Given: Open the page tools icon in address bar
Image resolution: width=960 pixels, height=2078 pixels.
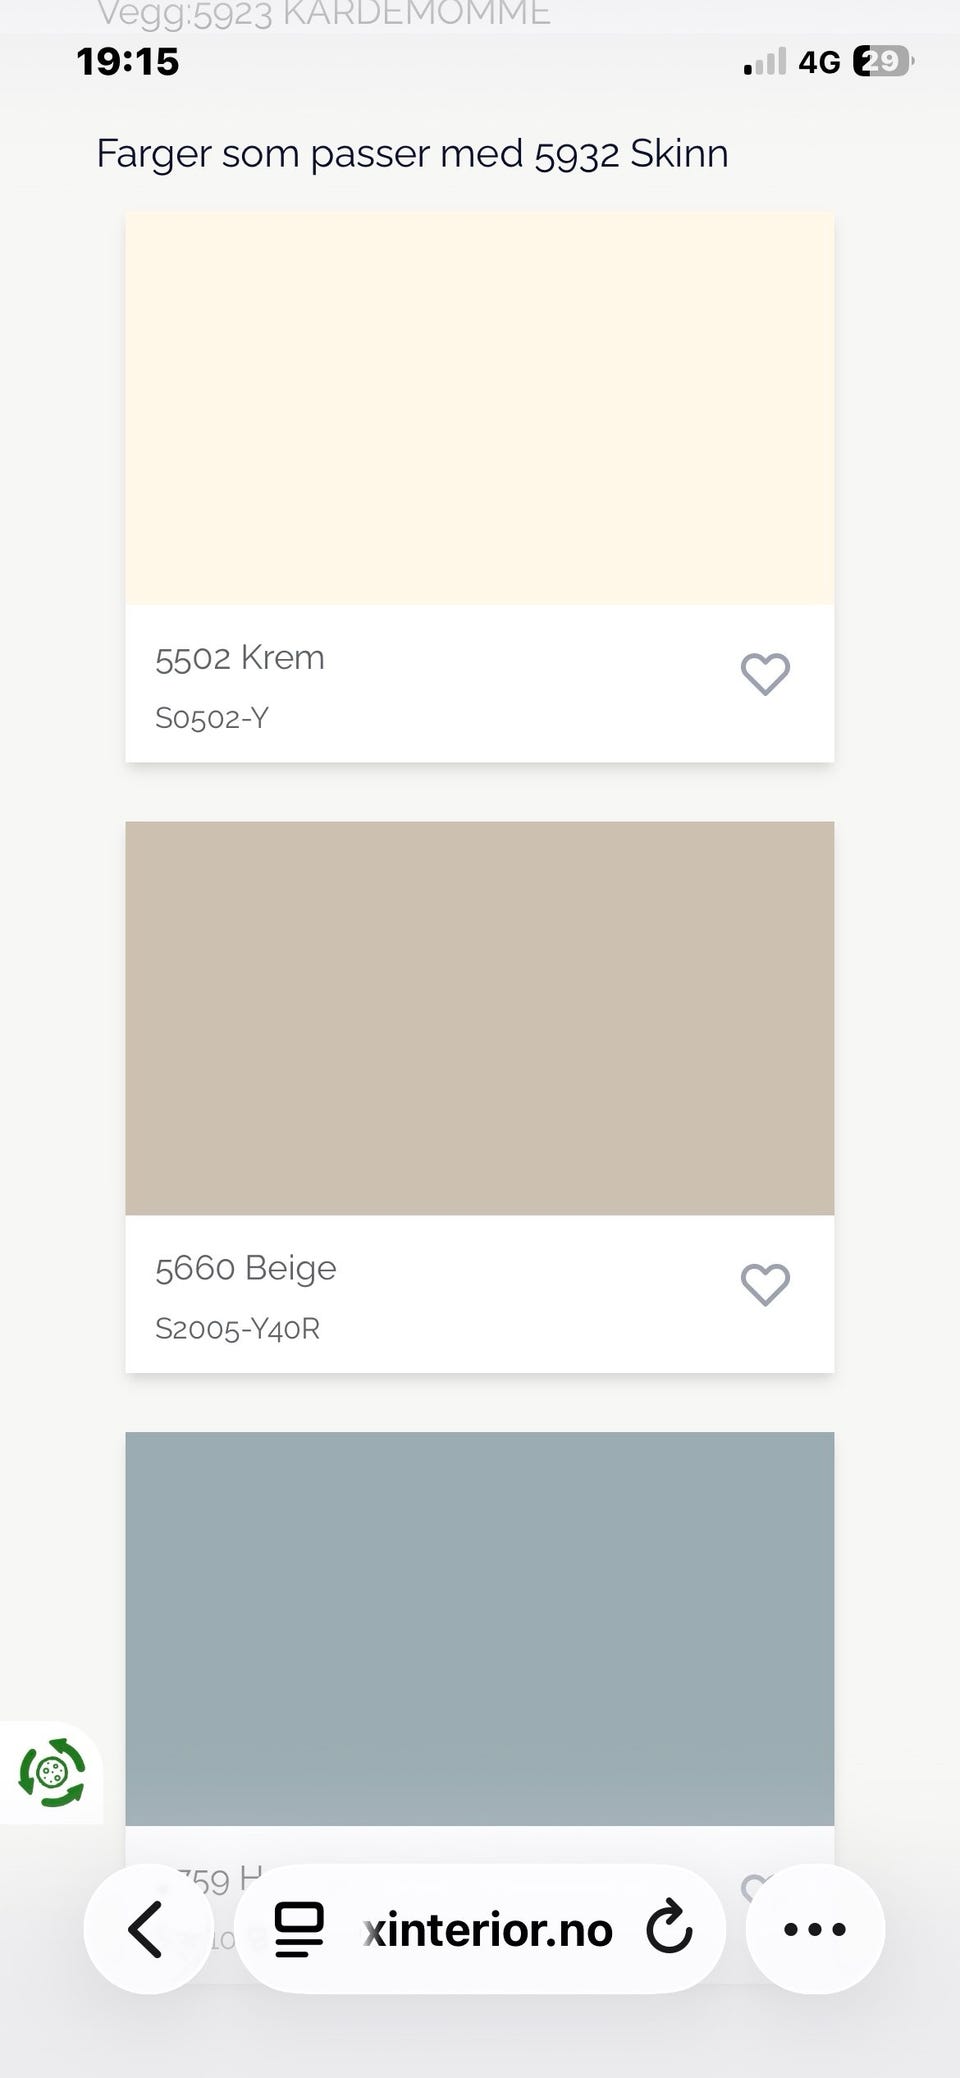Looking at the screenshot, I should coord(298,1929).
